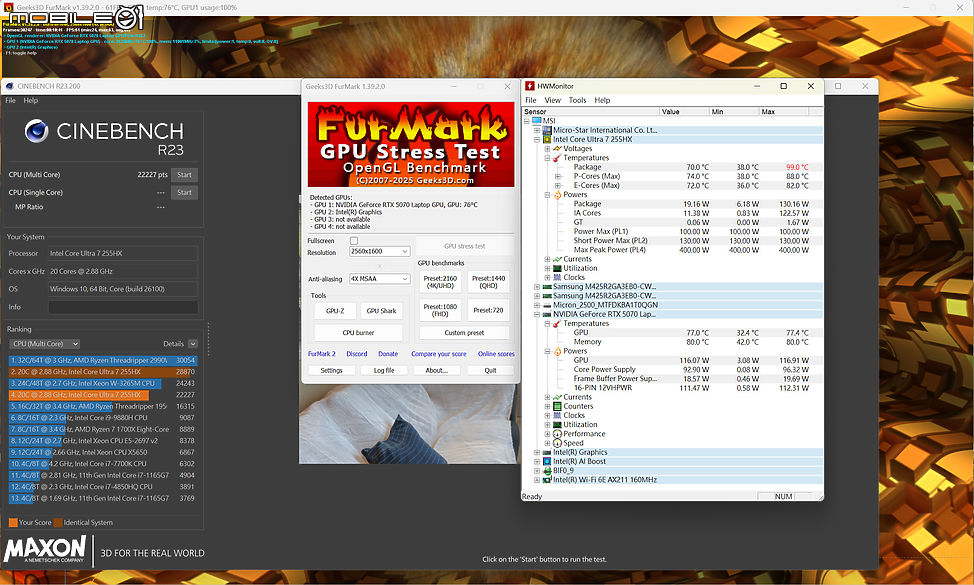Click the Currents icon under Intel Core Ultra
The height and width of the screenshot is (585, 974).
(557, 260)
